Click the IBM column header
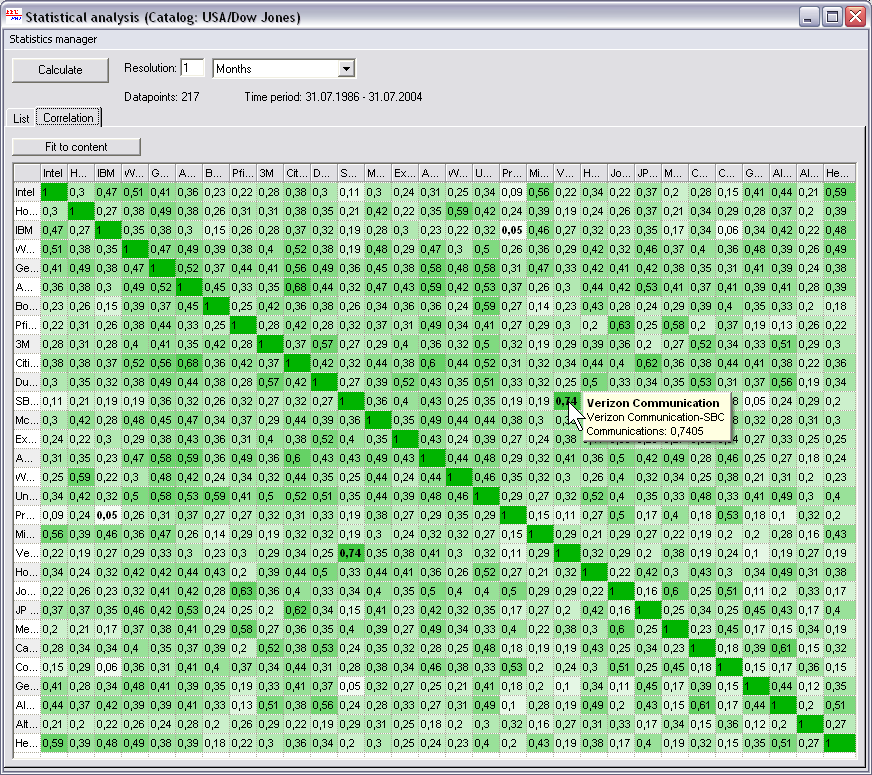Image resolution: width=872 pixels, height=775 pixels. (108, 172)
